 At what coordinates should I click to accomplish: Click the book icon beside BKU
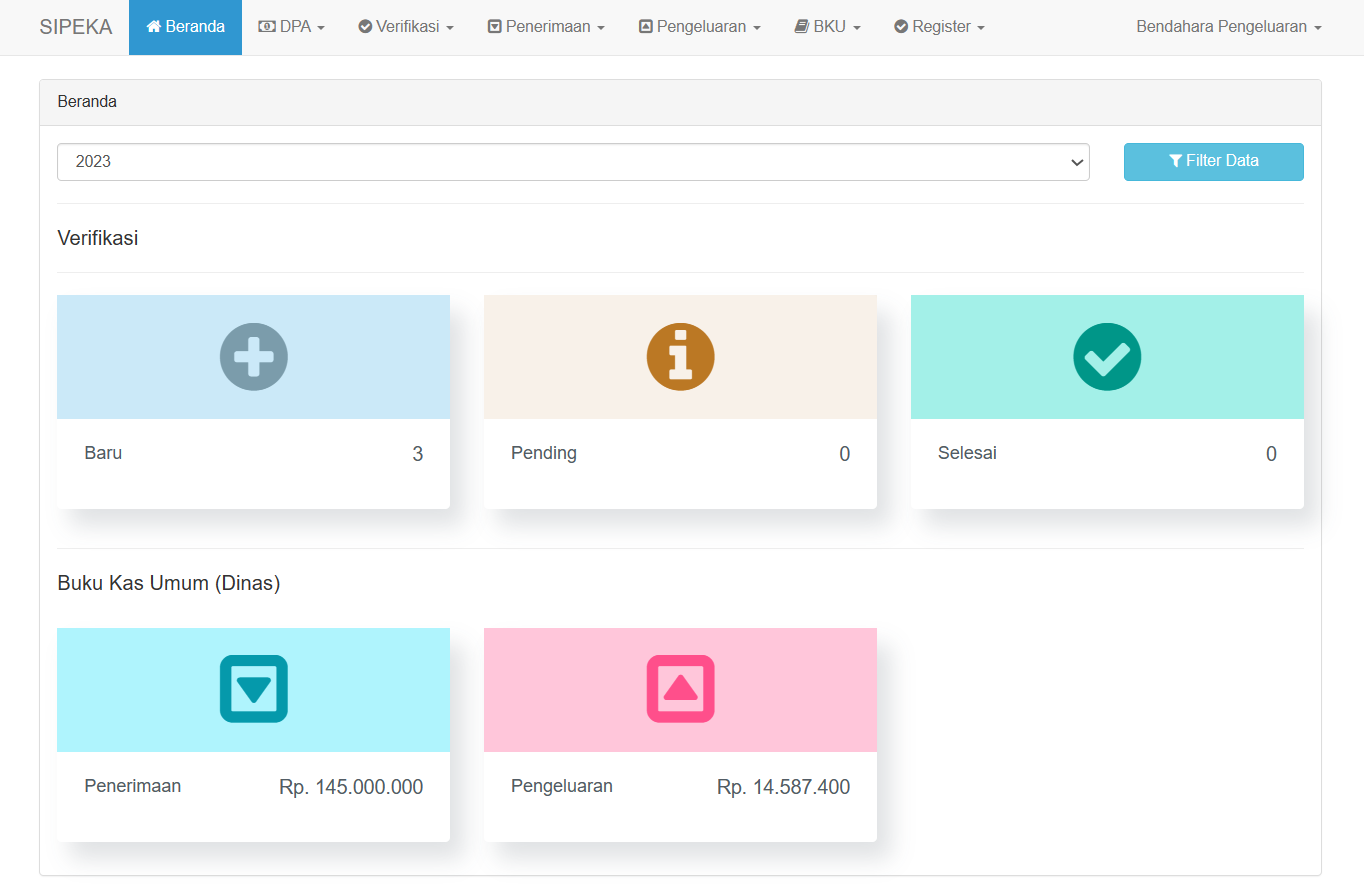[802, 27]
